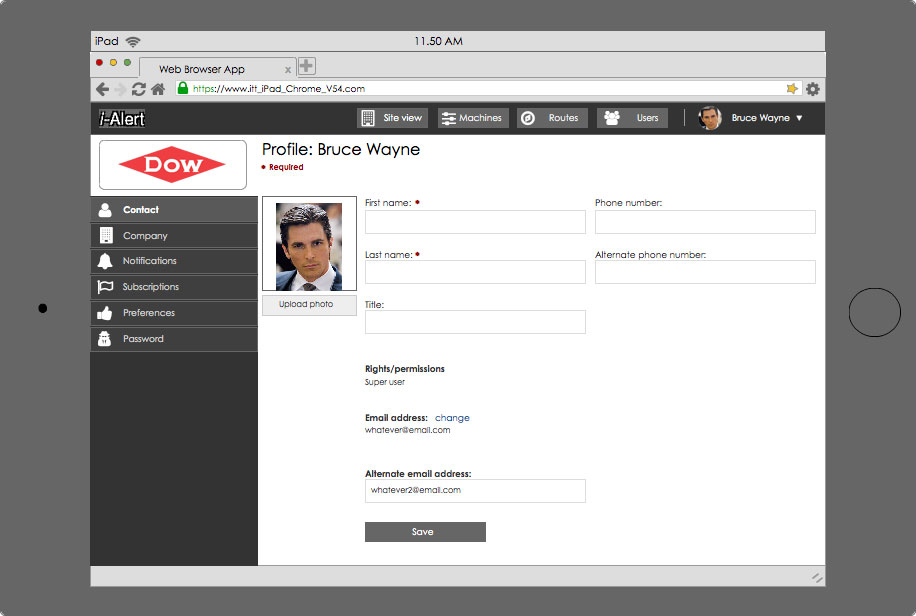
Task: Click the browser reload icon
Action: pyautogui.click(x=139, y=89)
